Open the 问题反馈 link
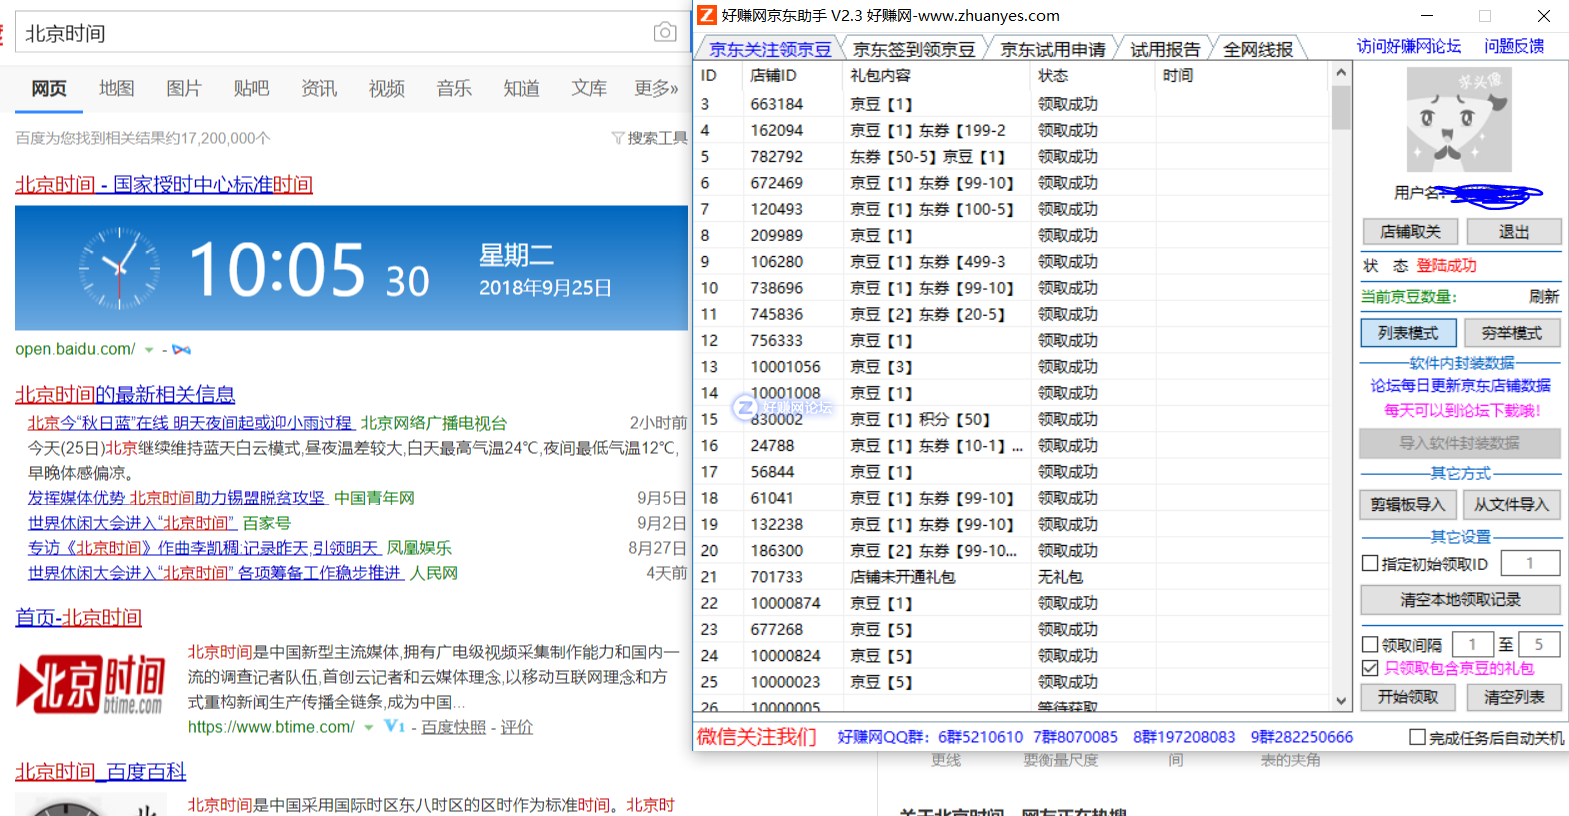Screen dimensions: 1569x816 tap(1514, 46)
